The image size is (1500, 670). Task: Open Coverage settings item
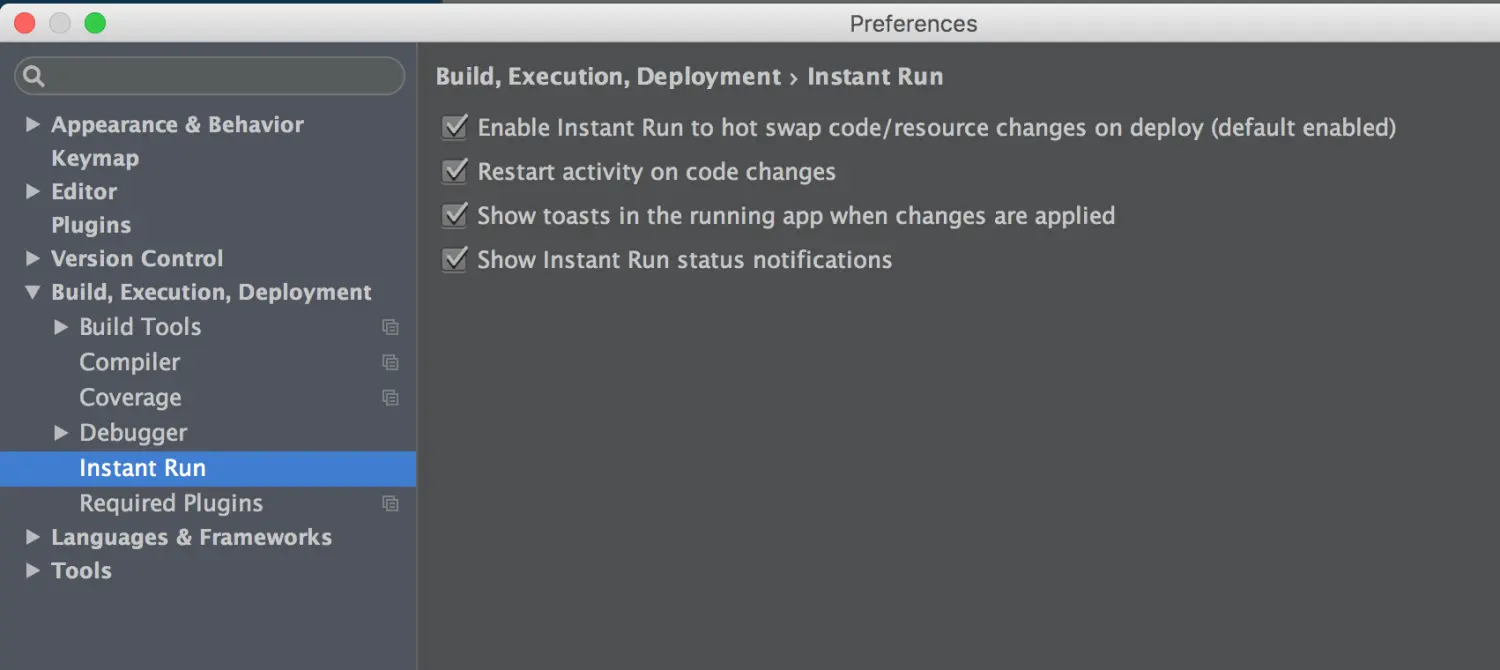point(130,397)
